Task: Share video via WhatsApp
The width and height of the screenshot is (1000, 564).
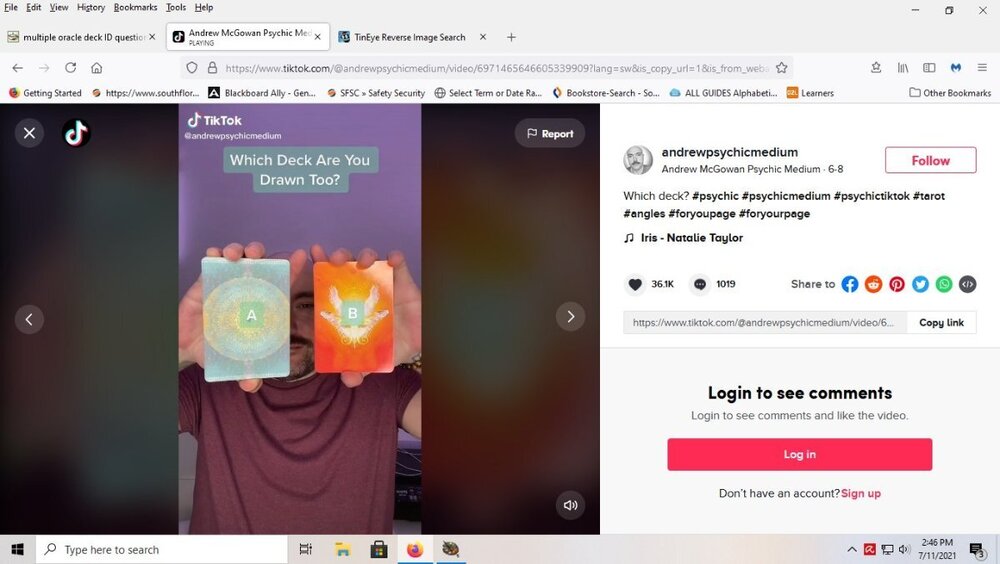Action: pos(944,285)
